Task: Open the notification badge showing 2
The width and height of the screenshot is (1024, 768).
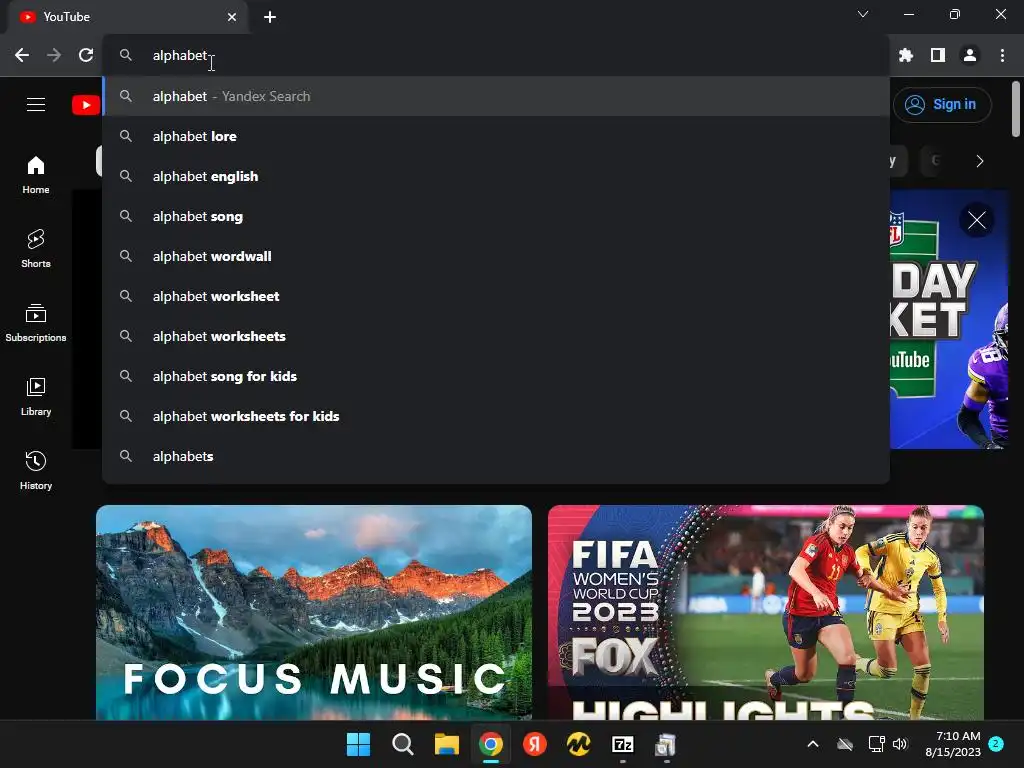Action: [x=996, y=744]
